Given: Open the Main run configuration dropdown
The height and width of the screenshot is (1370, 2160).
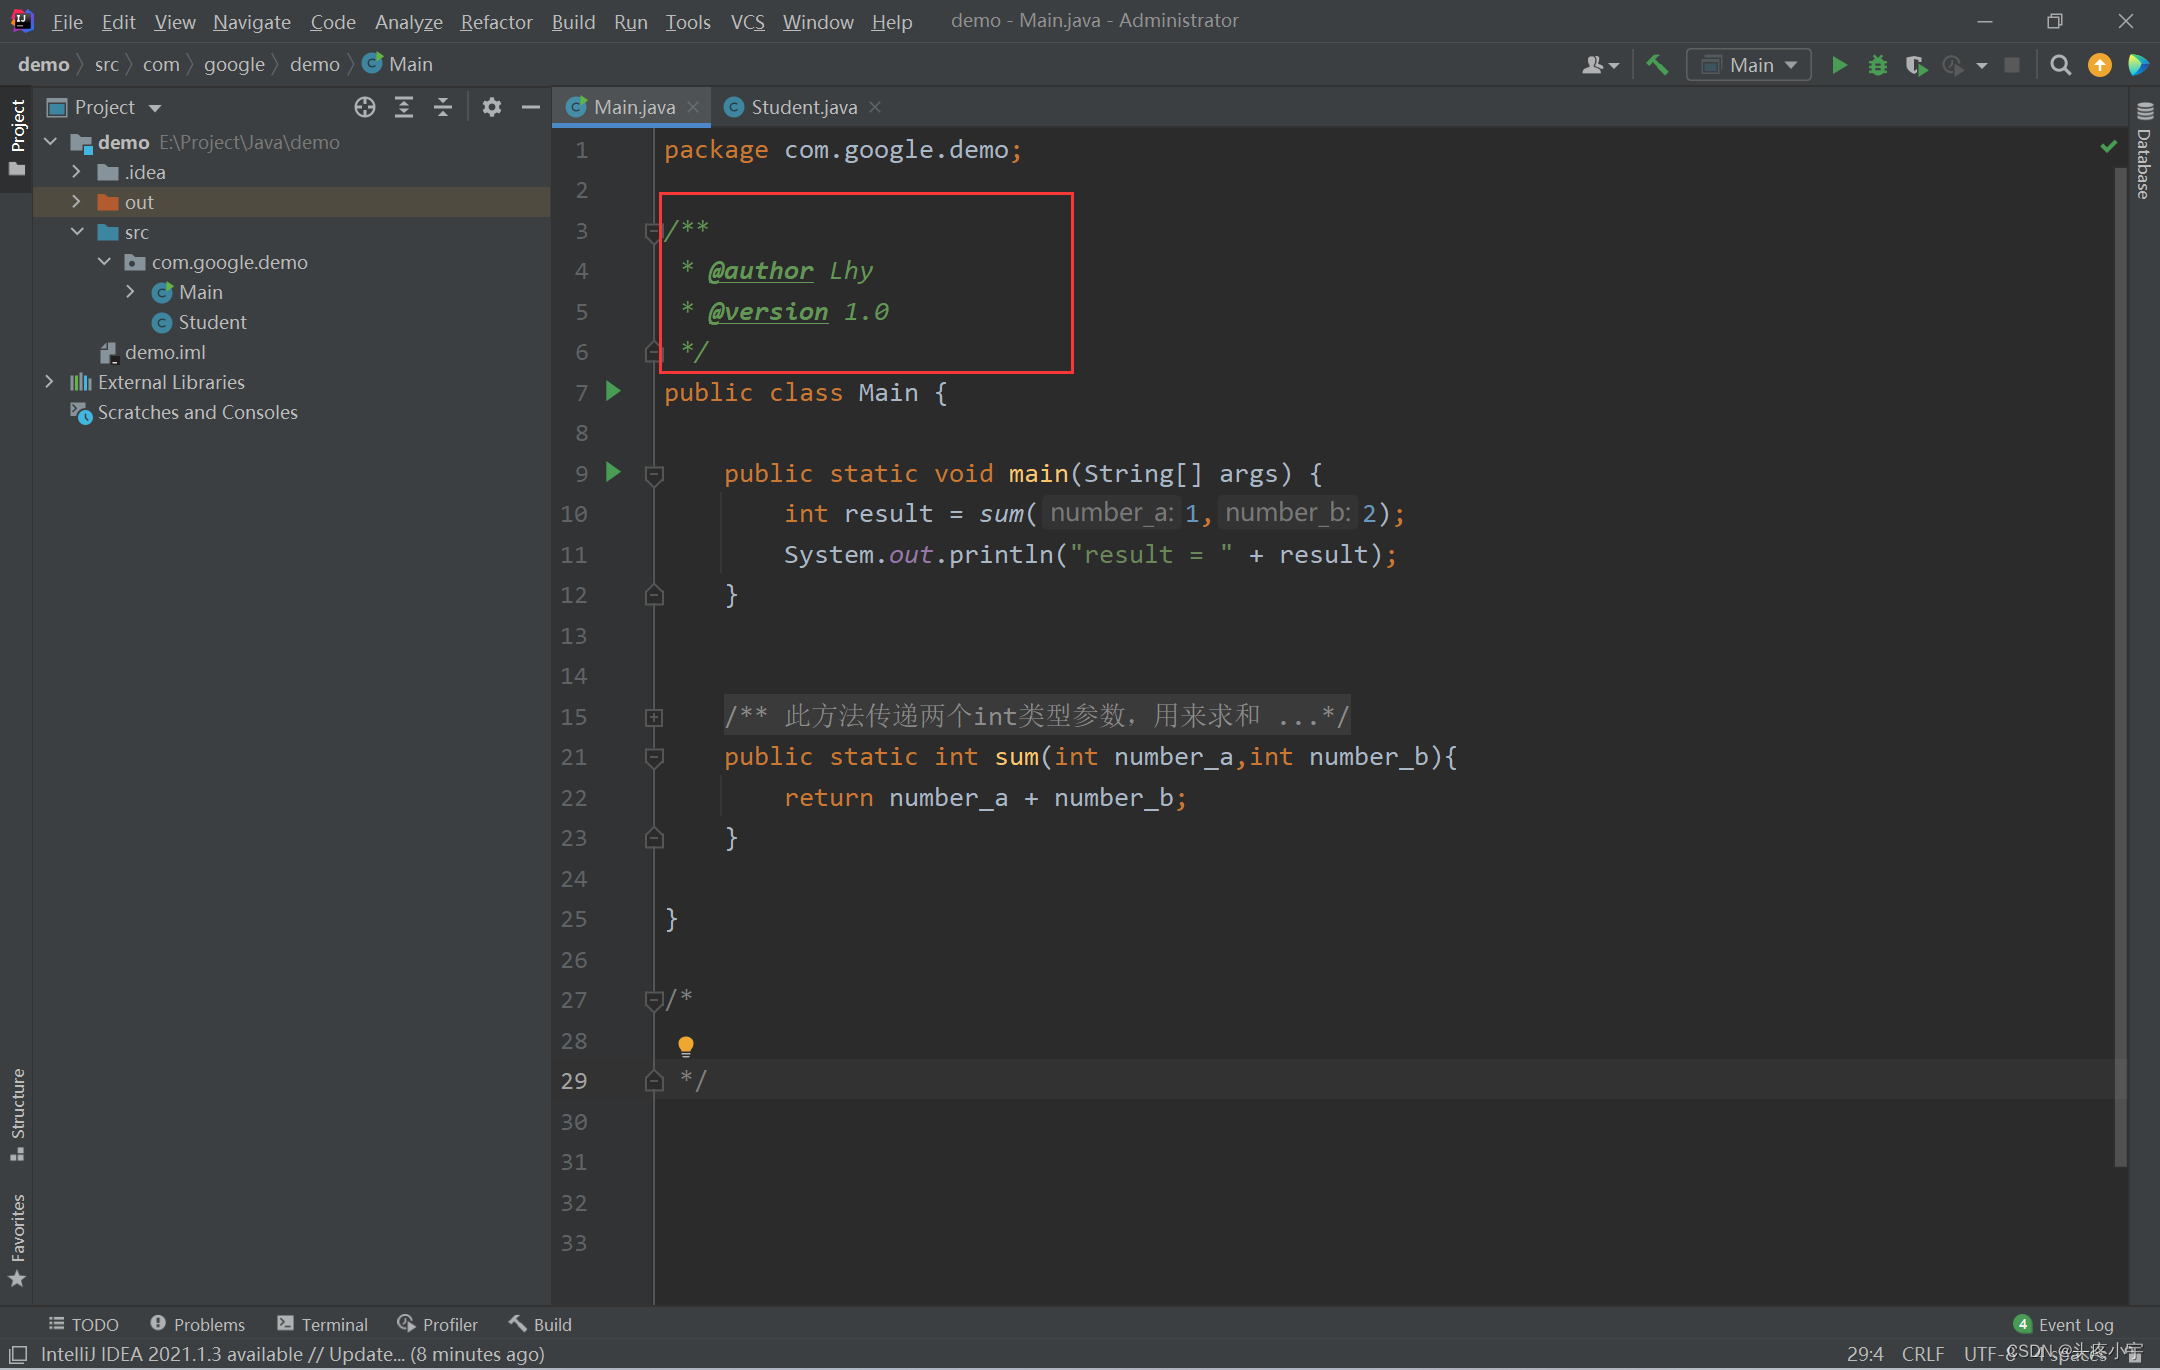Looking at the screenshot, I should click(x=1749, y=65).
